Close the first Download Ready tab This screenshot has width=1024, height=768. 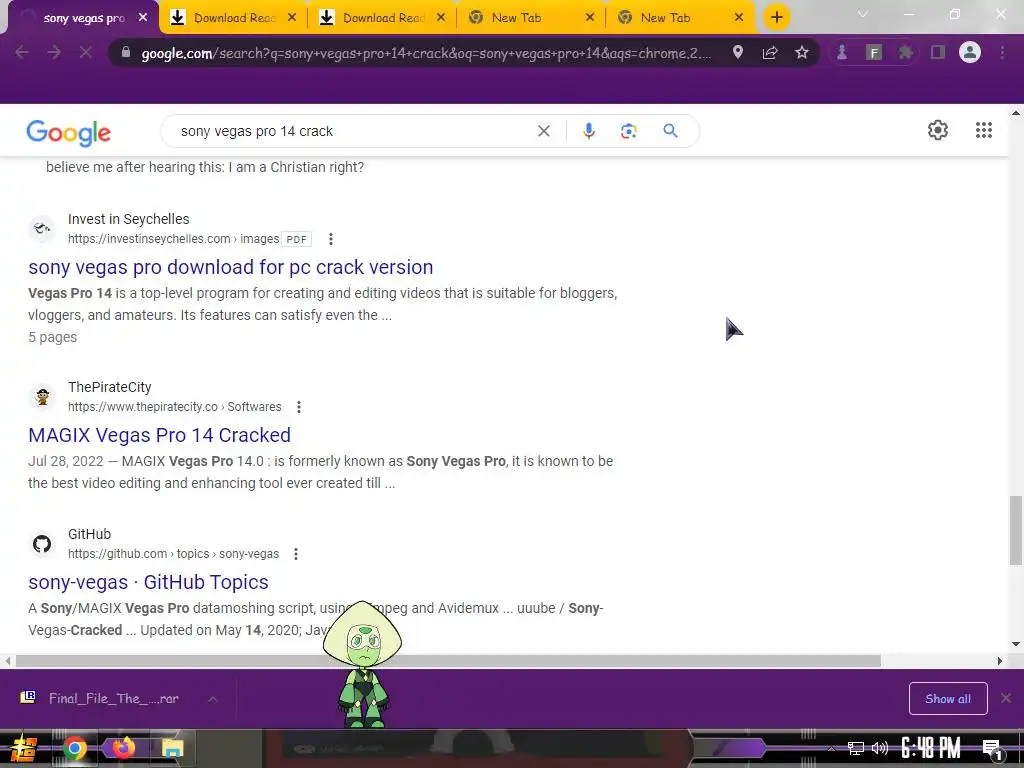tap(292, 18)
